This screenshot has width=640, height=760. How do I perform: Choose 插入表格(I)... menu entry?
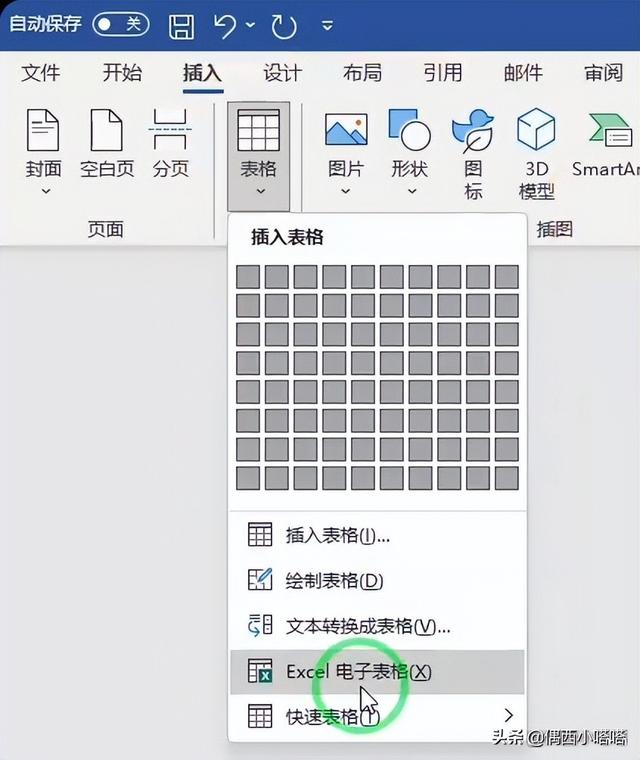click(x=377, y=535)
